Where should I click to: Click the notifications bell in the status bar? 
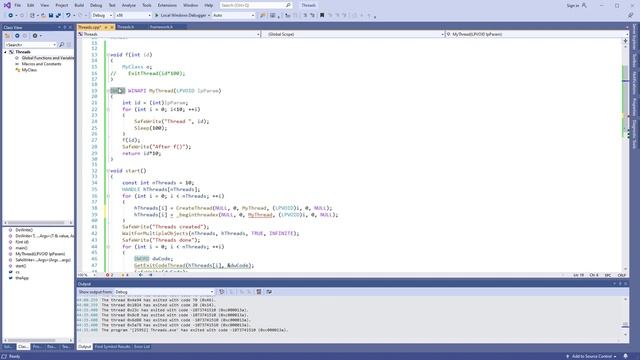626,356
